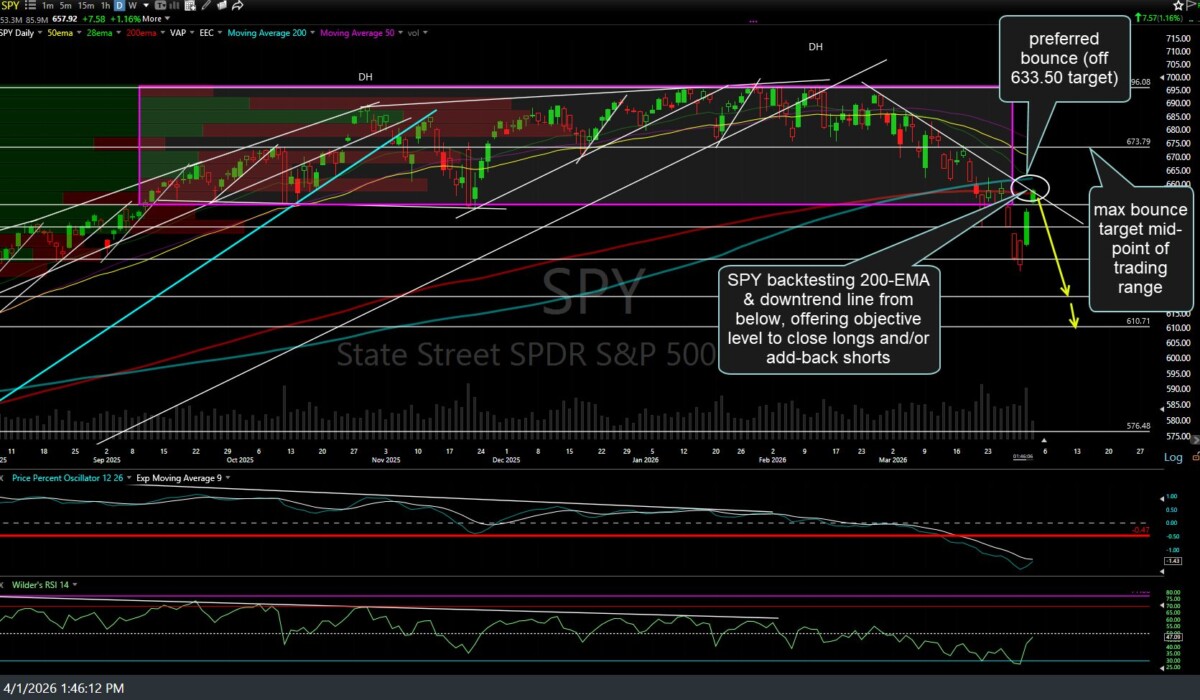Screen dimensions: 1200x700
Task: Toggle Log scale on price axis
Action: pyautogui.click(x=1173, y=458)
